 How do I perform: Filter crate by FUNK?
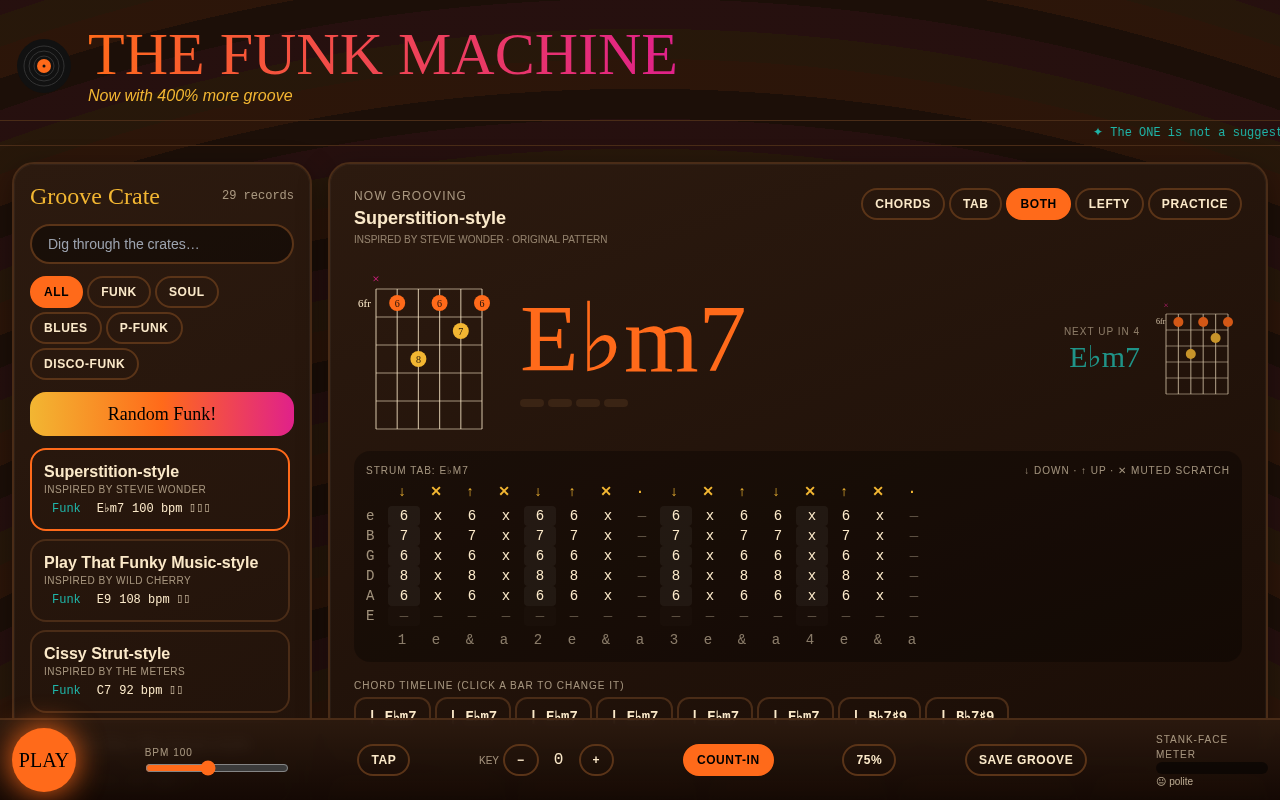(119, 292)
